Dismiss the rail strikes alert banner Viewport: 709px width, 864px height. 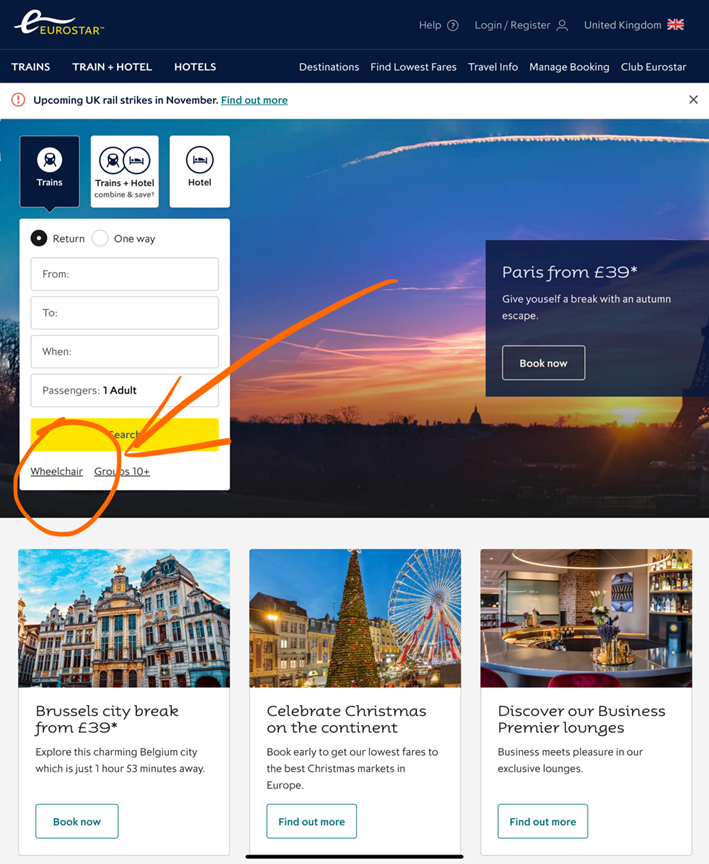point(694,100)
